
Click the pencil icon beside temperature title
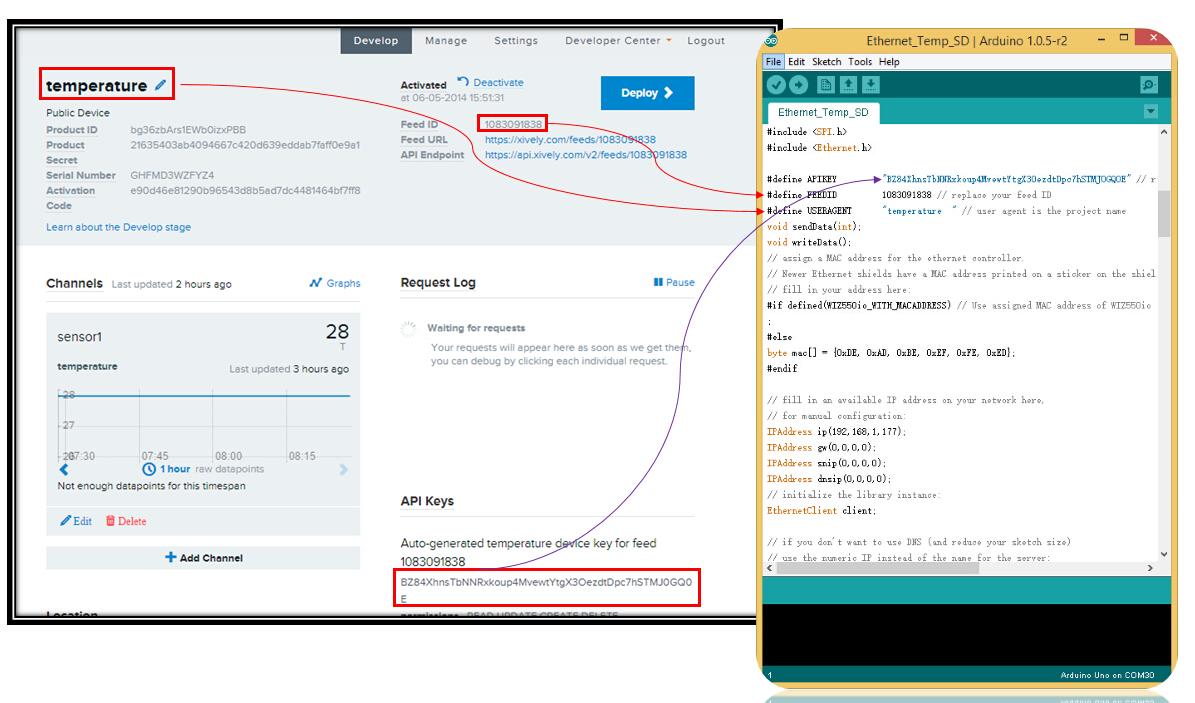(160, 85)
